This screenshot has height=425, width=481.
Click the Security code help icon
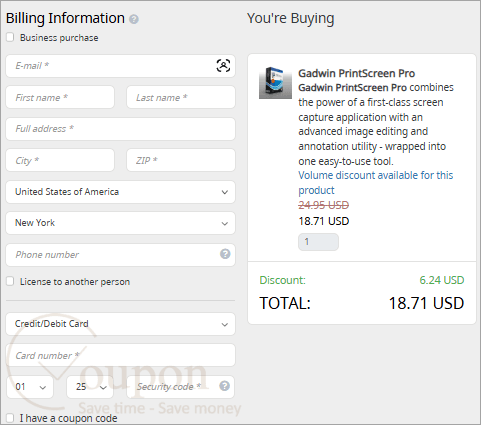tap(224, 386)
